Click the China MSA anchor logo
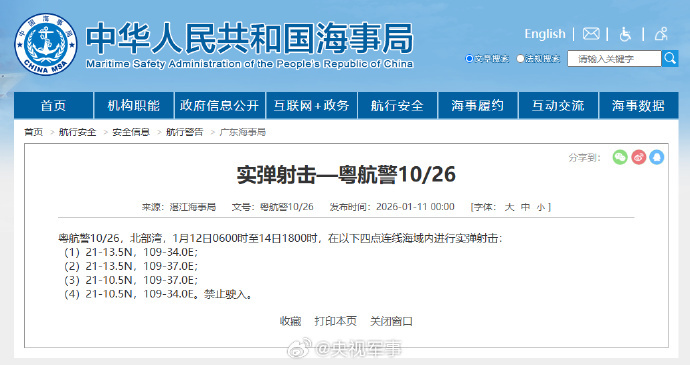Viewport: 690px width, 365px height. 46,44
